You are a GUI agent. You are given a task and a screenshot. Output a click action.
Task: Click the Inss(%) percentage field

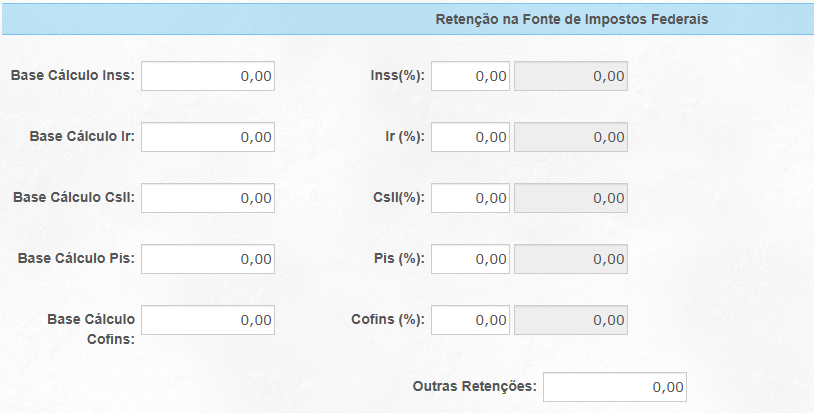[470, 76]
